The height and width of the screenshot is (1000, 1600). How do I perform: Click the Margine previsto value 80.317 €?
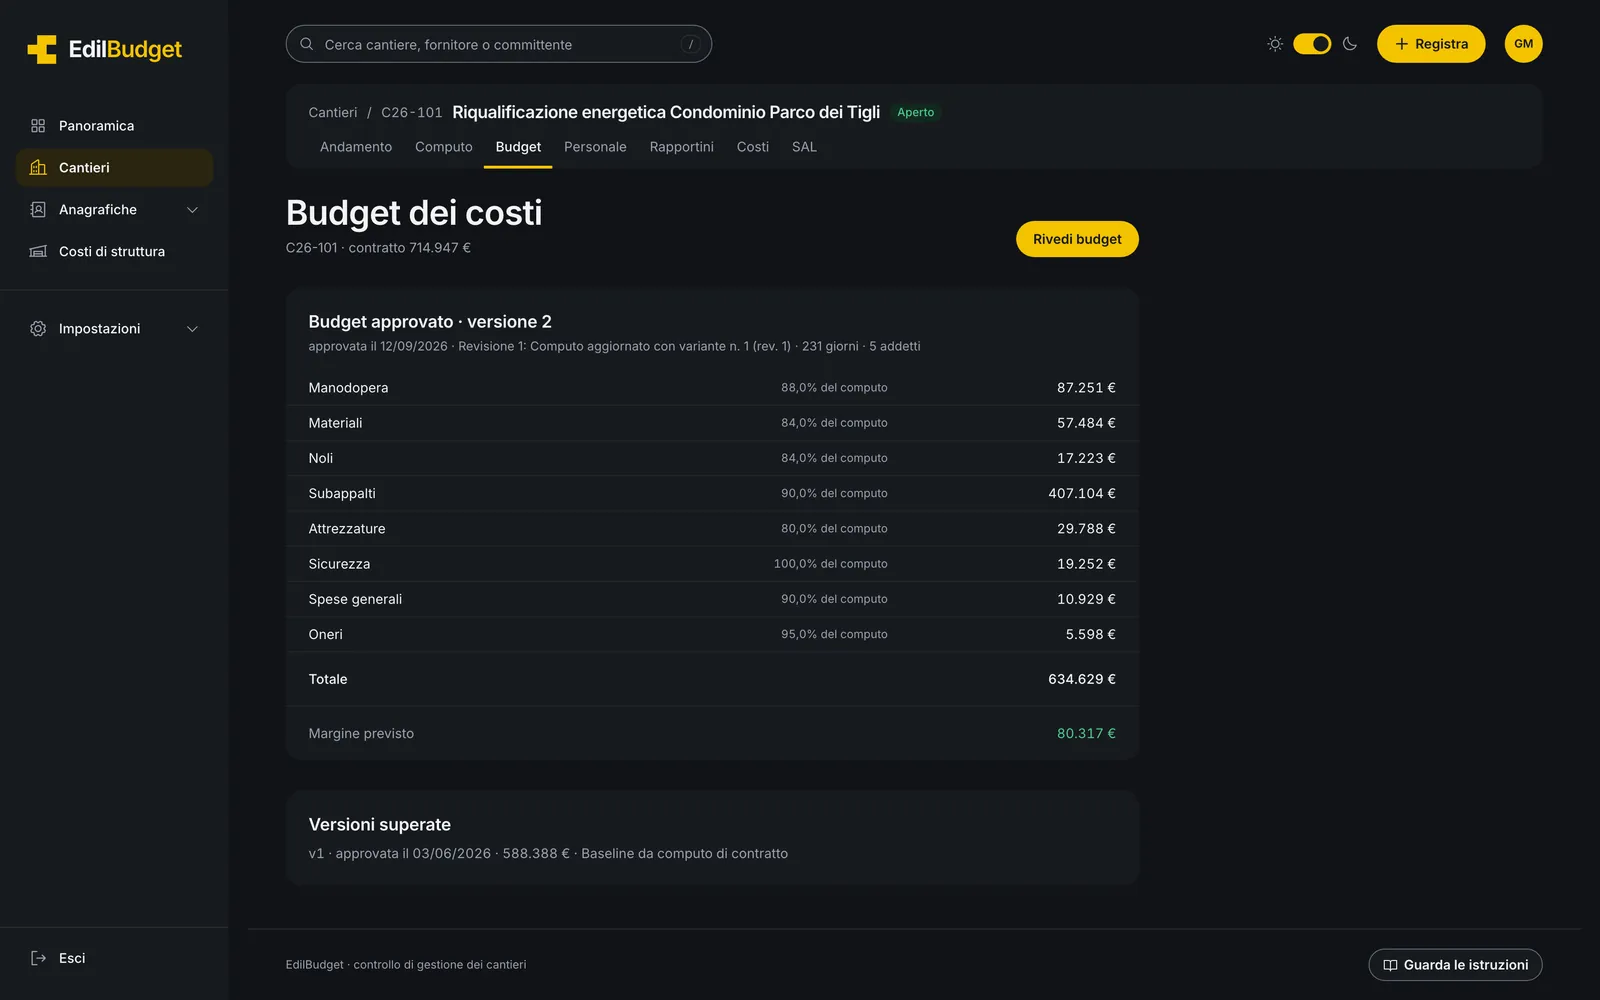pyautogui.click(x=1086, y=734)
